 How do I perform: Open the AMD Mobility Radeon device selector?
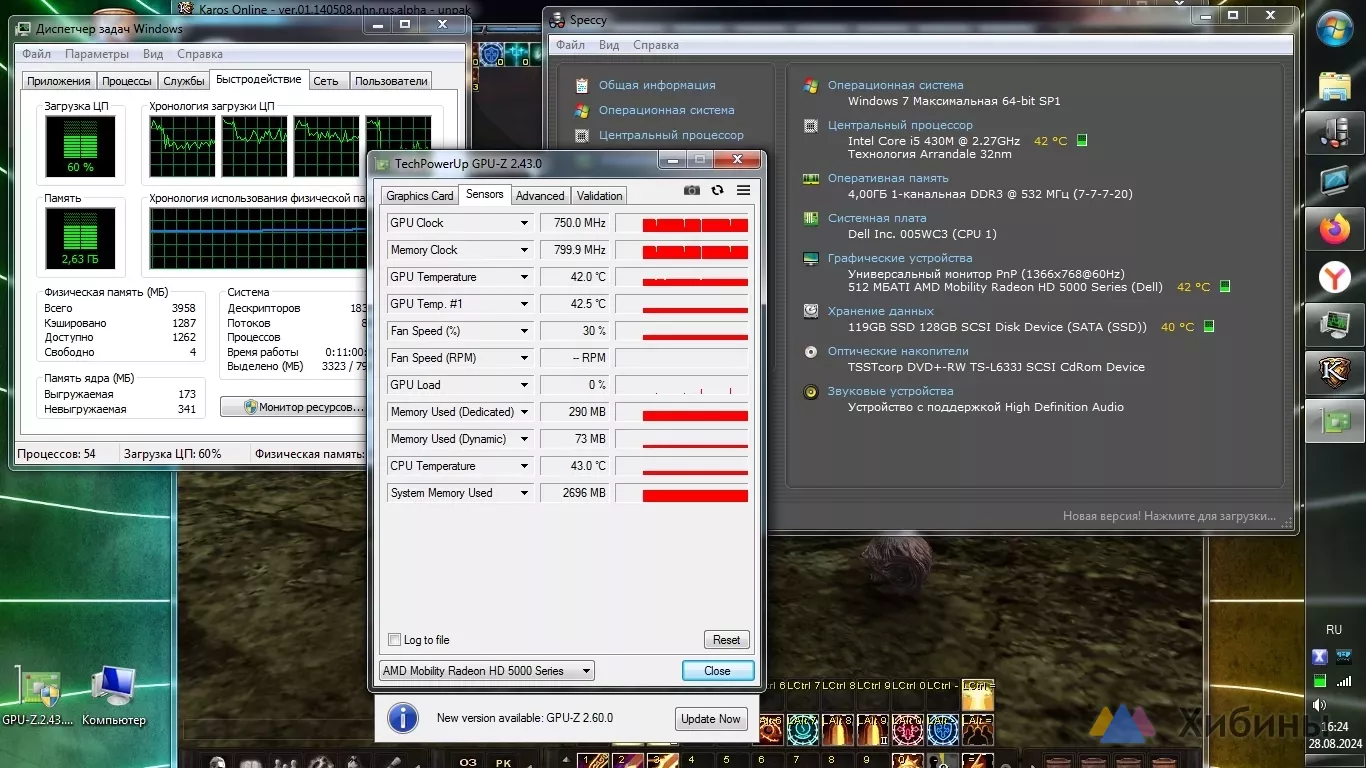(487, 671)
